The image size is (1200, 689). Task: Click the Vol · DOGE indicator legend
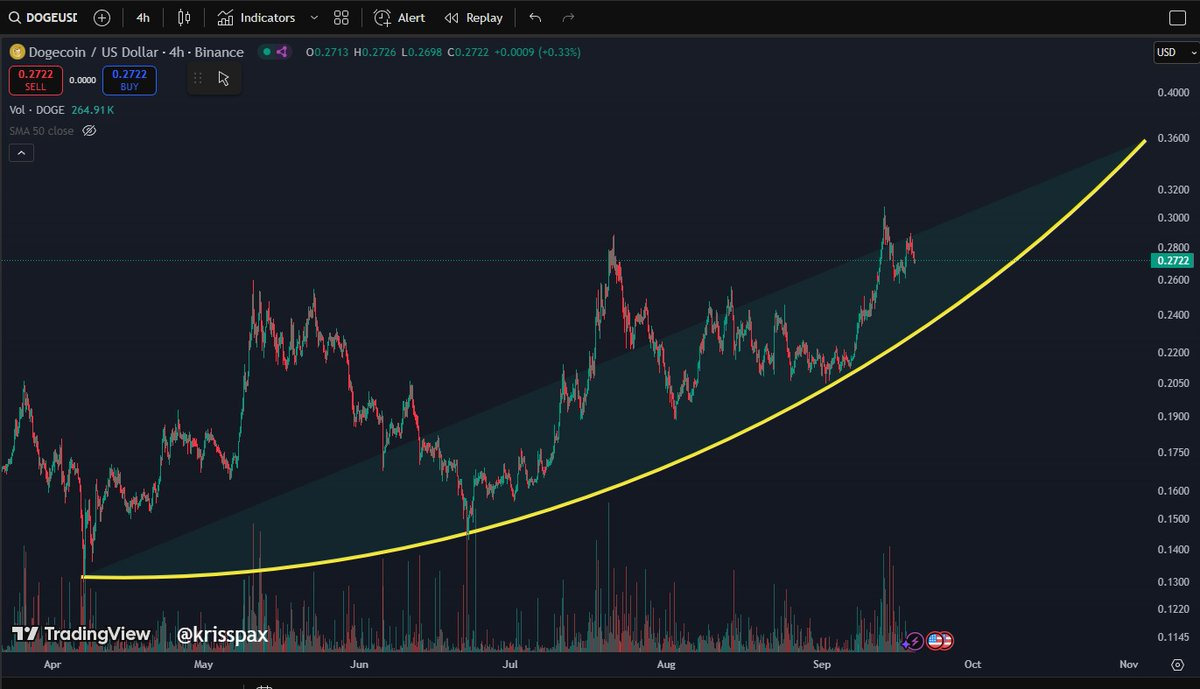(x=37, y=110)
